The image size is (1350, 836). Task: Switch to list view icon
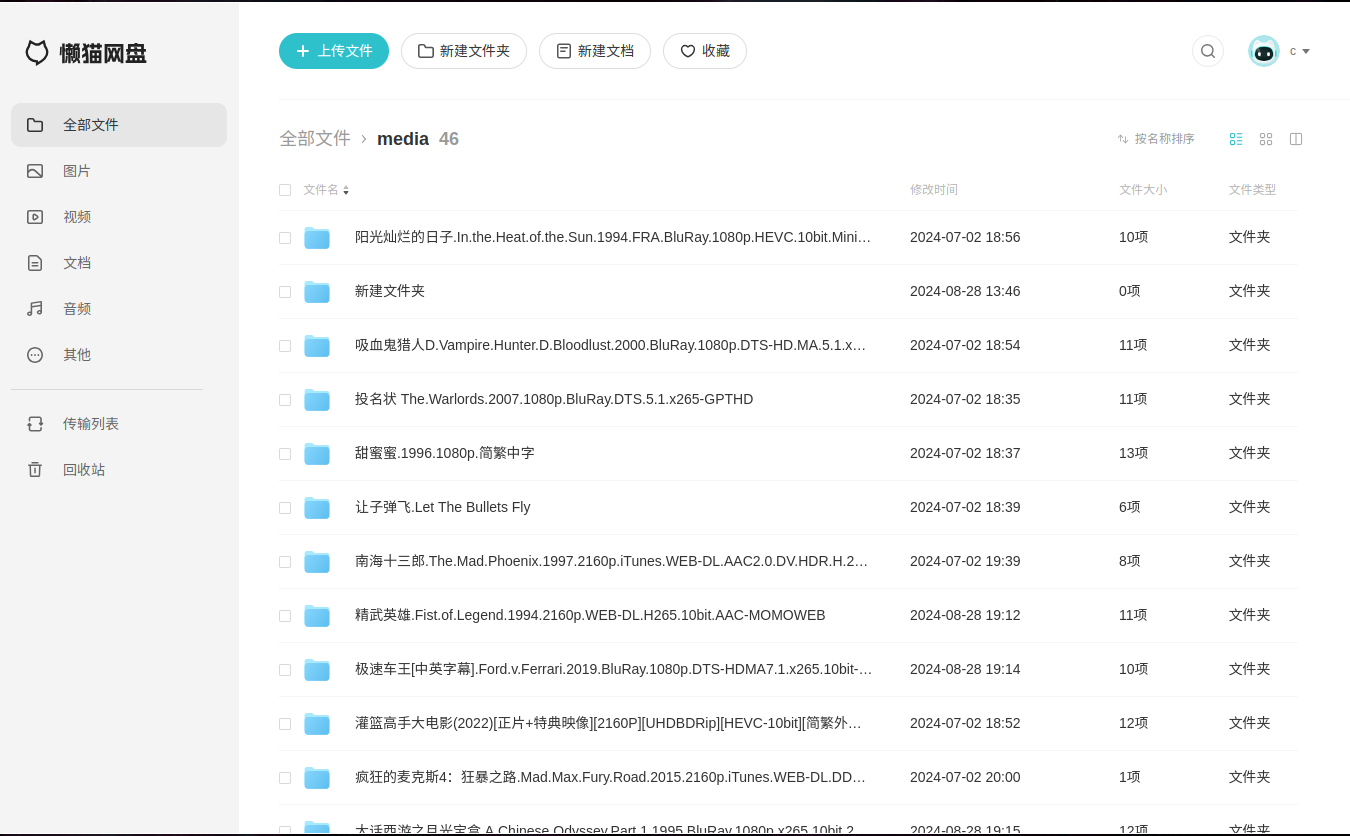1236,139
